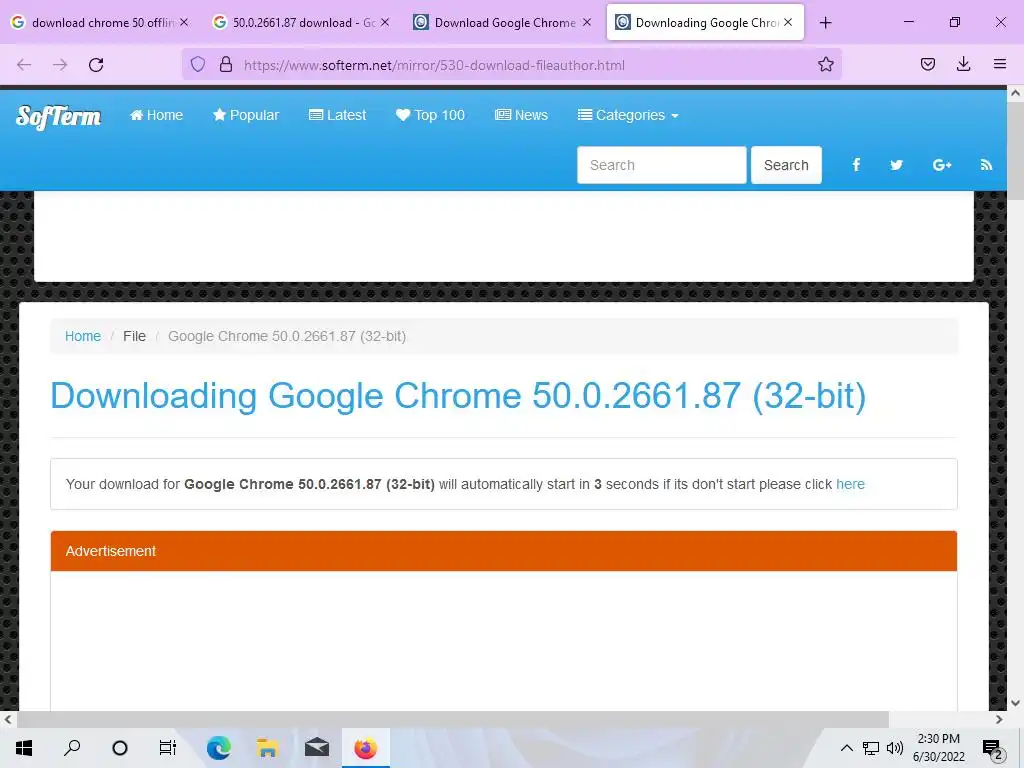Close the 'Downloading Google Chrome' tab

pos(788,22)
